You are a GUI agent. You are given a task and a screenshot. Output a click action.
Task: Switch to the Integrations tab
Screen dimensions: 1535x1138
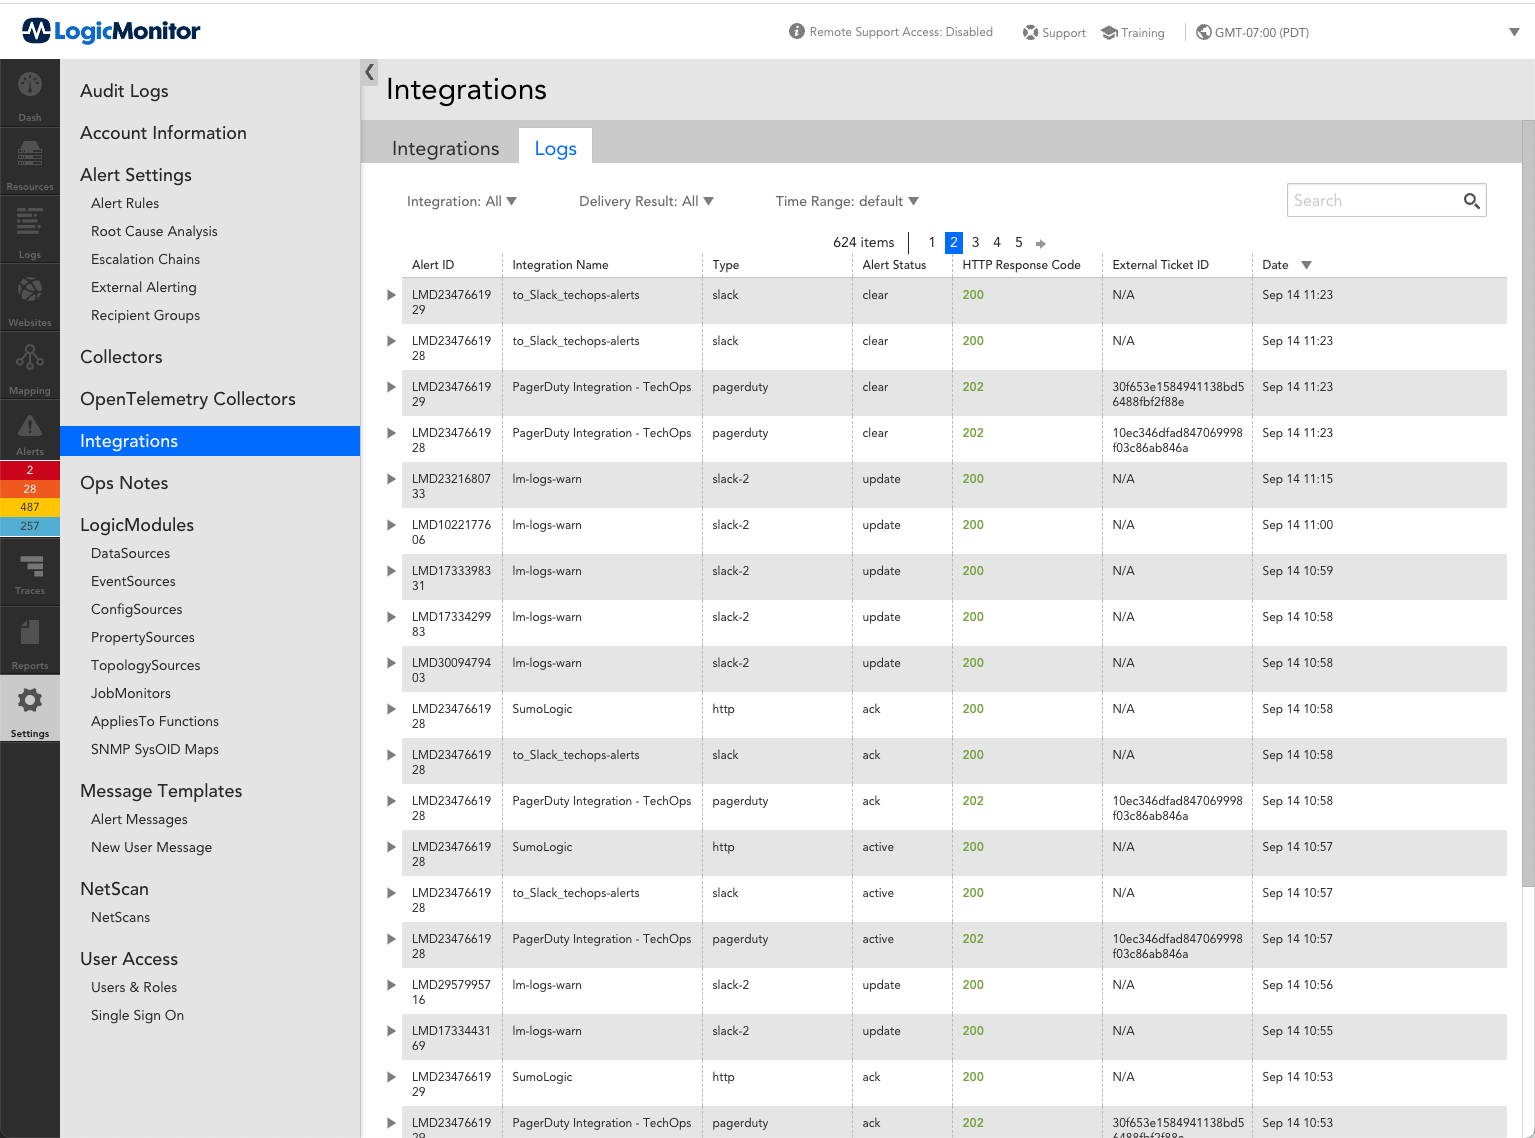(445, 148)
